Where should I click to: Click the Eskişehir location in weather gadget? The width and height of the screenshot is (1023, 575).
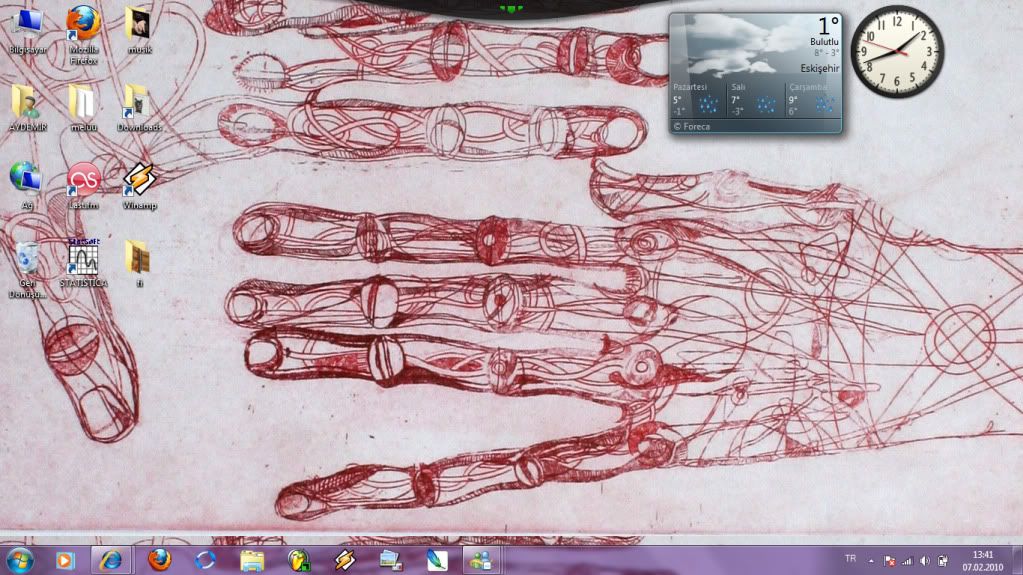[x=819, y=69]
